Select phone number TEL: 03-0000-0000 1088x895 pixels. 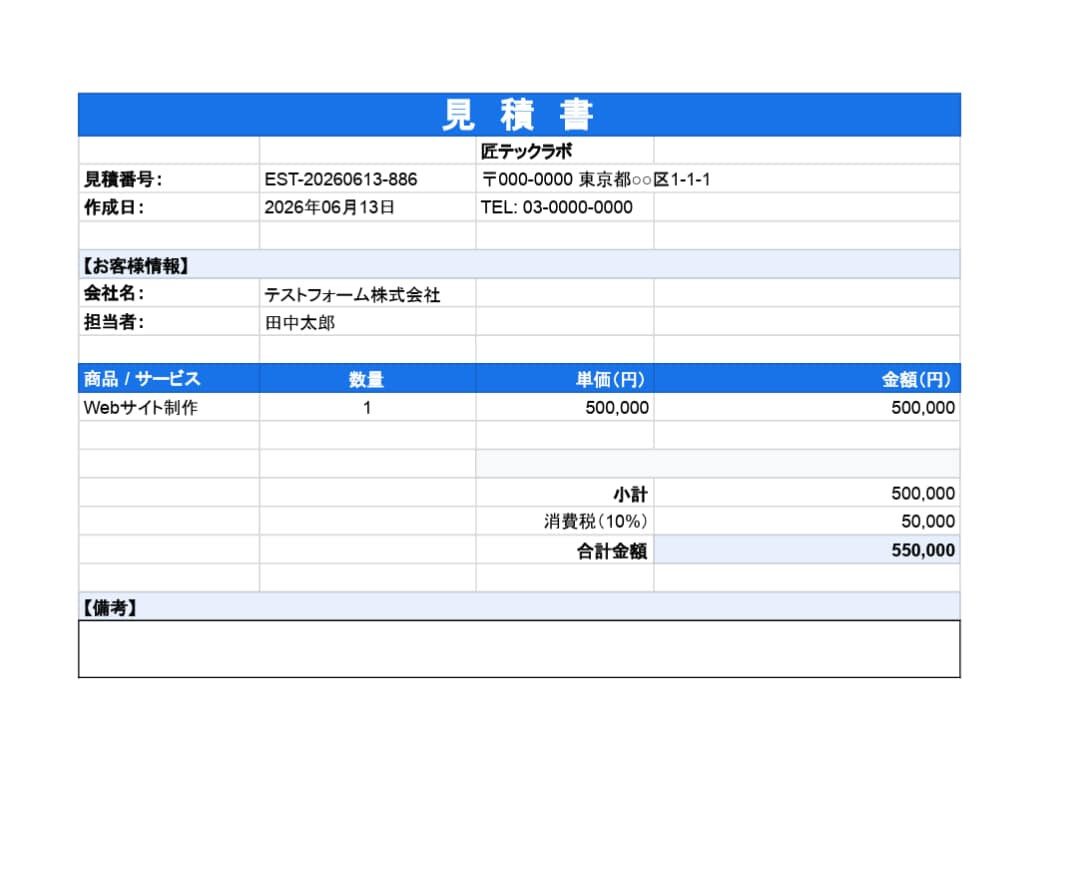(556, 207)
